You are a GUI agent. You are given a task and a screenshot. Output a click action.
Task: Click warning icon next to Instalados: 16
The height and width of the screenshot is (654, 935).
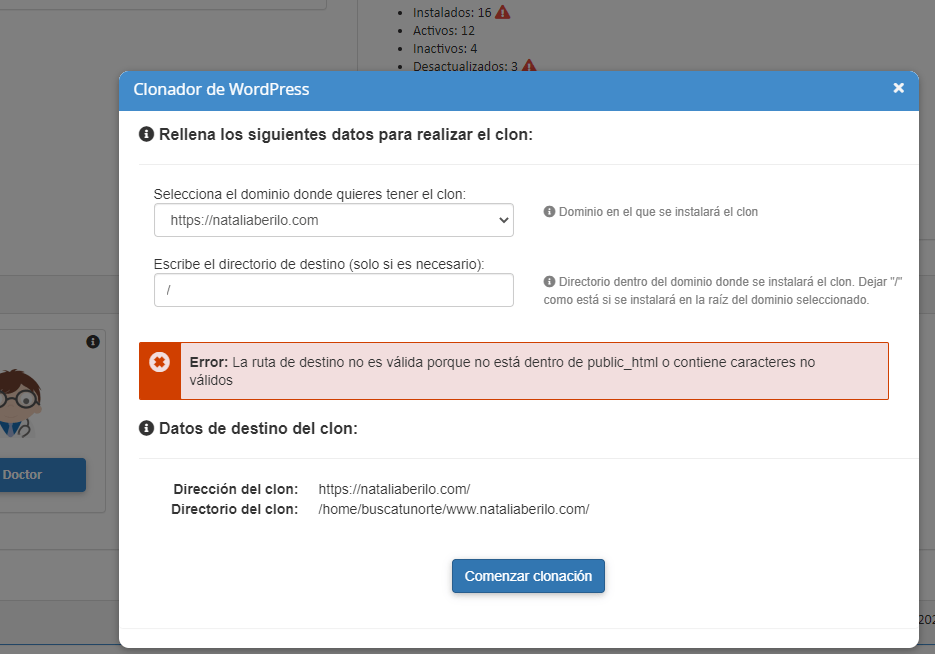(x=503, y=12)
